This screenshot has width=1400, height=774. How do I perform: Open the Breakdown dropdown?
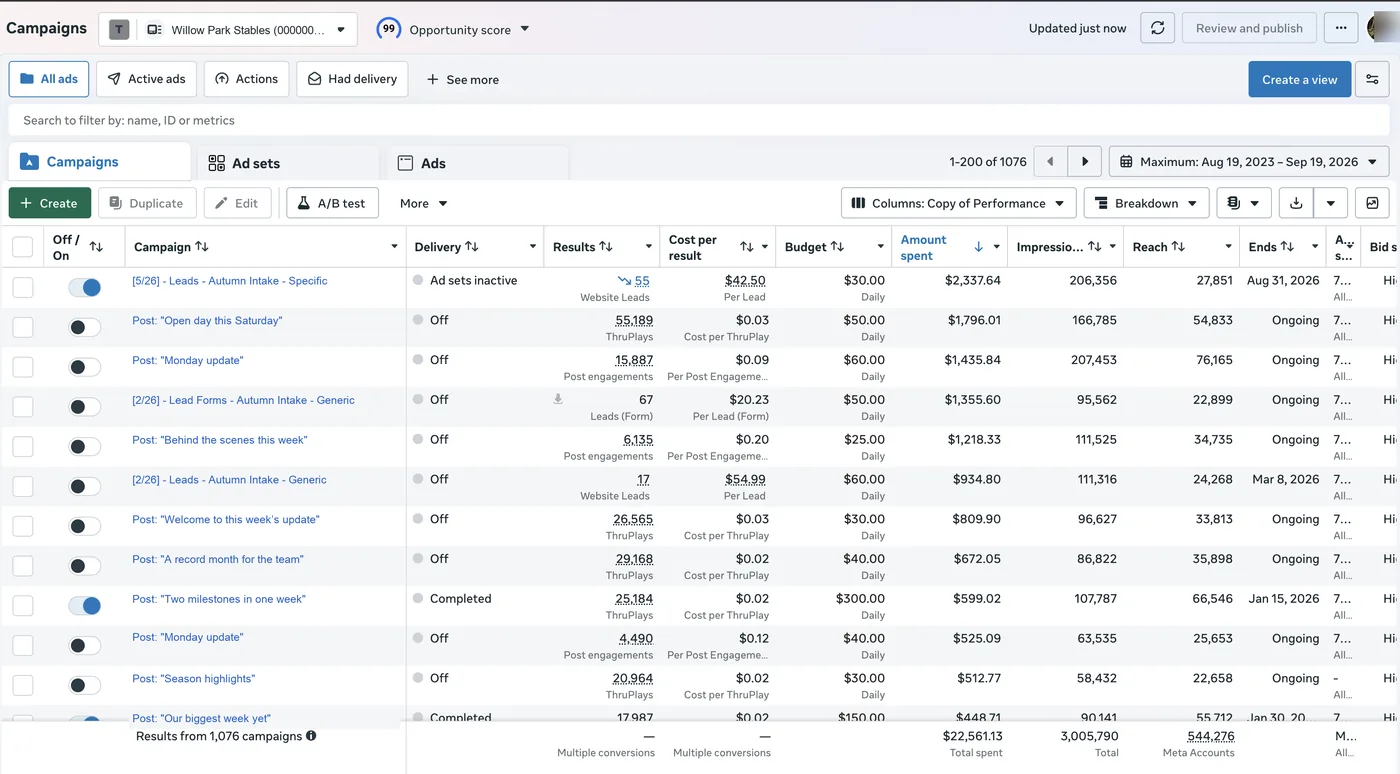pyautogui.click(x=1146, y=203)
